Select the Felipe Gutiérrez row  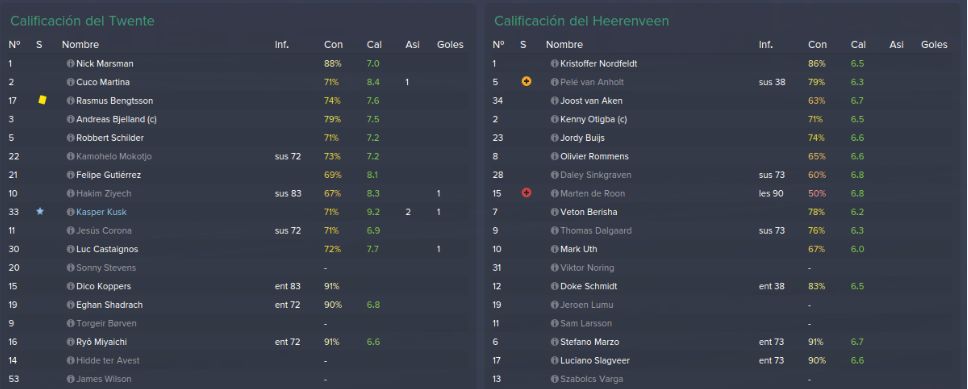238,175
